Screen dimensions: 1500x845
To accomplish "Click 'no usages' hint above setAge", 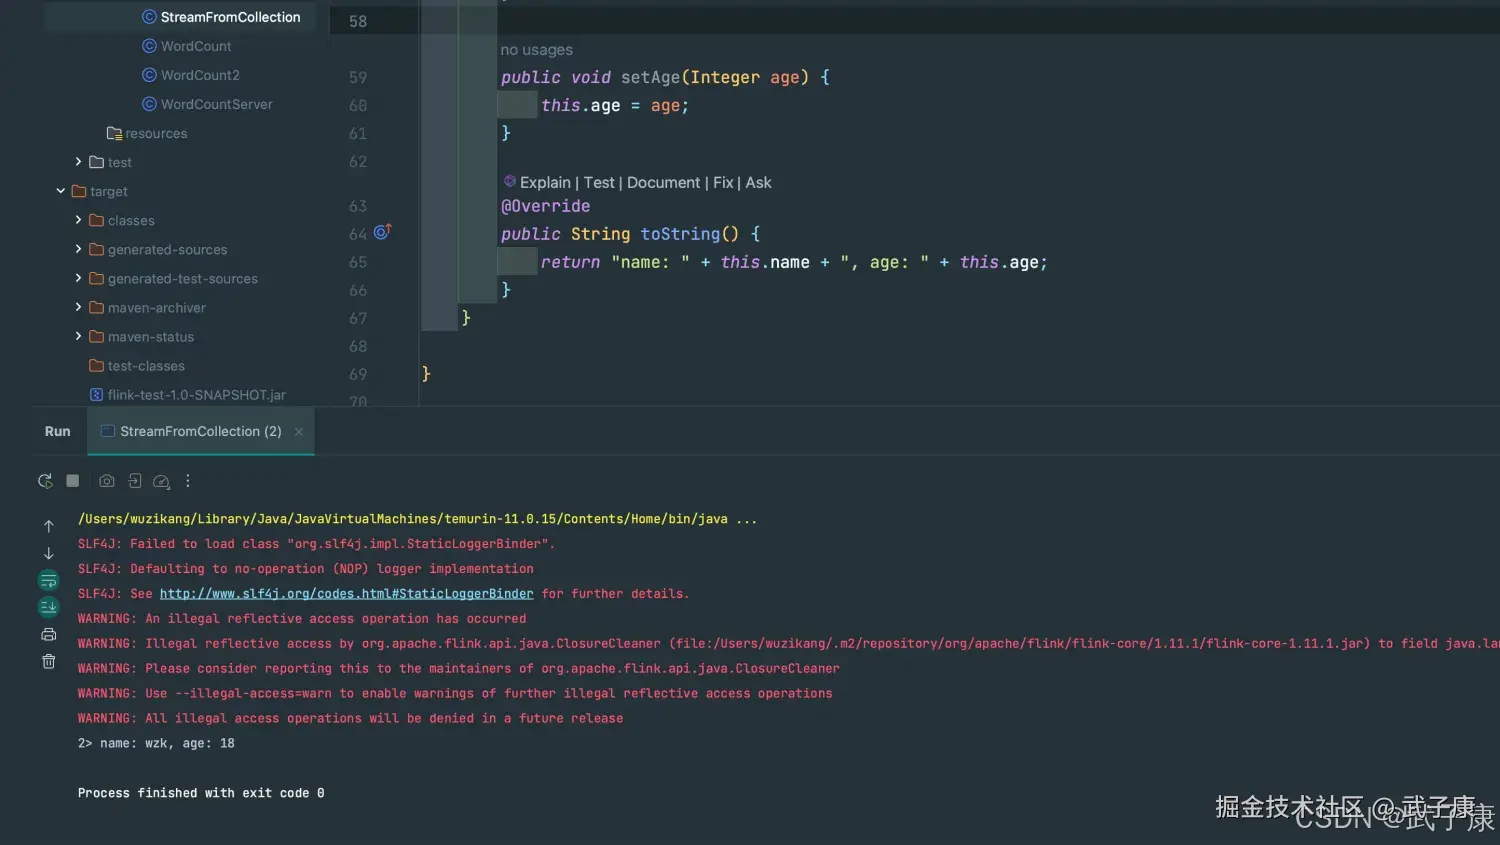I will point(537,50).
